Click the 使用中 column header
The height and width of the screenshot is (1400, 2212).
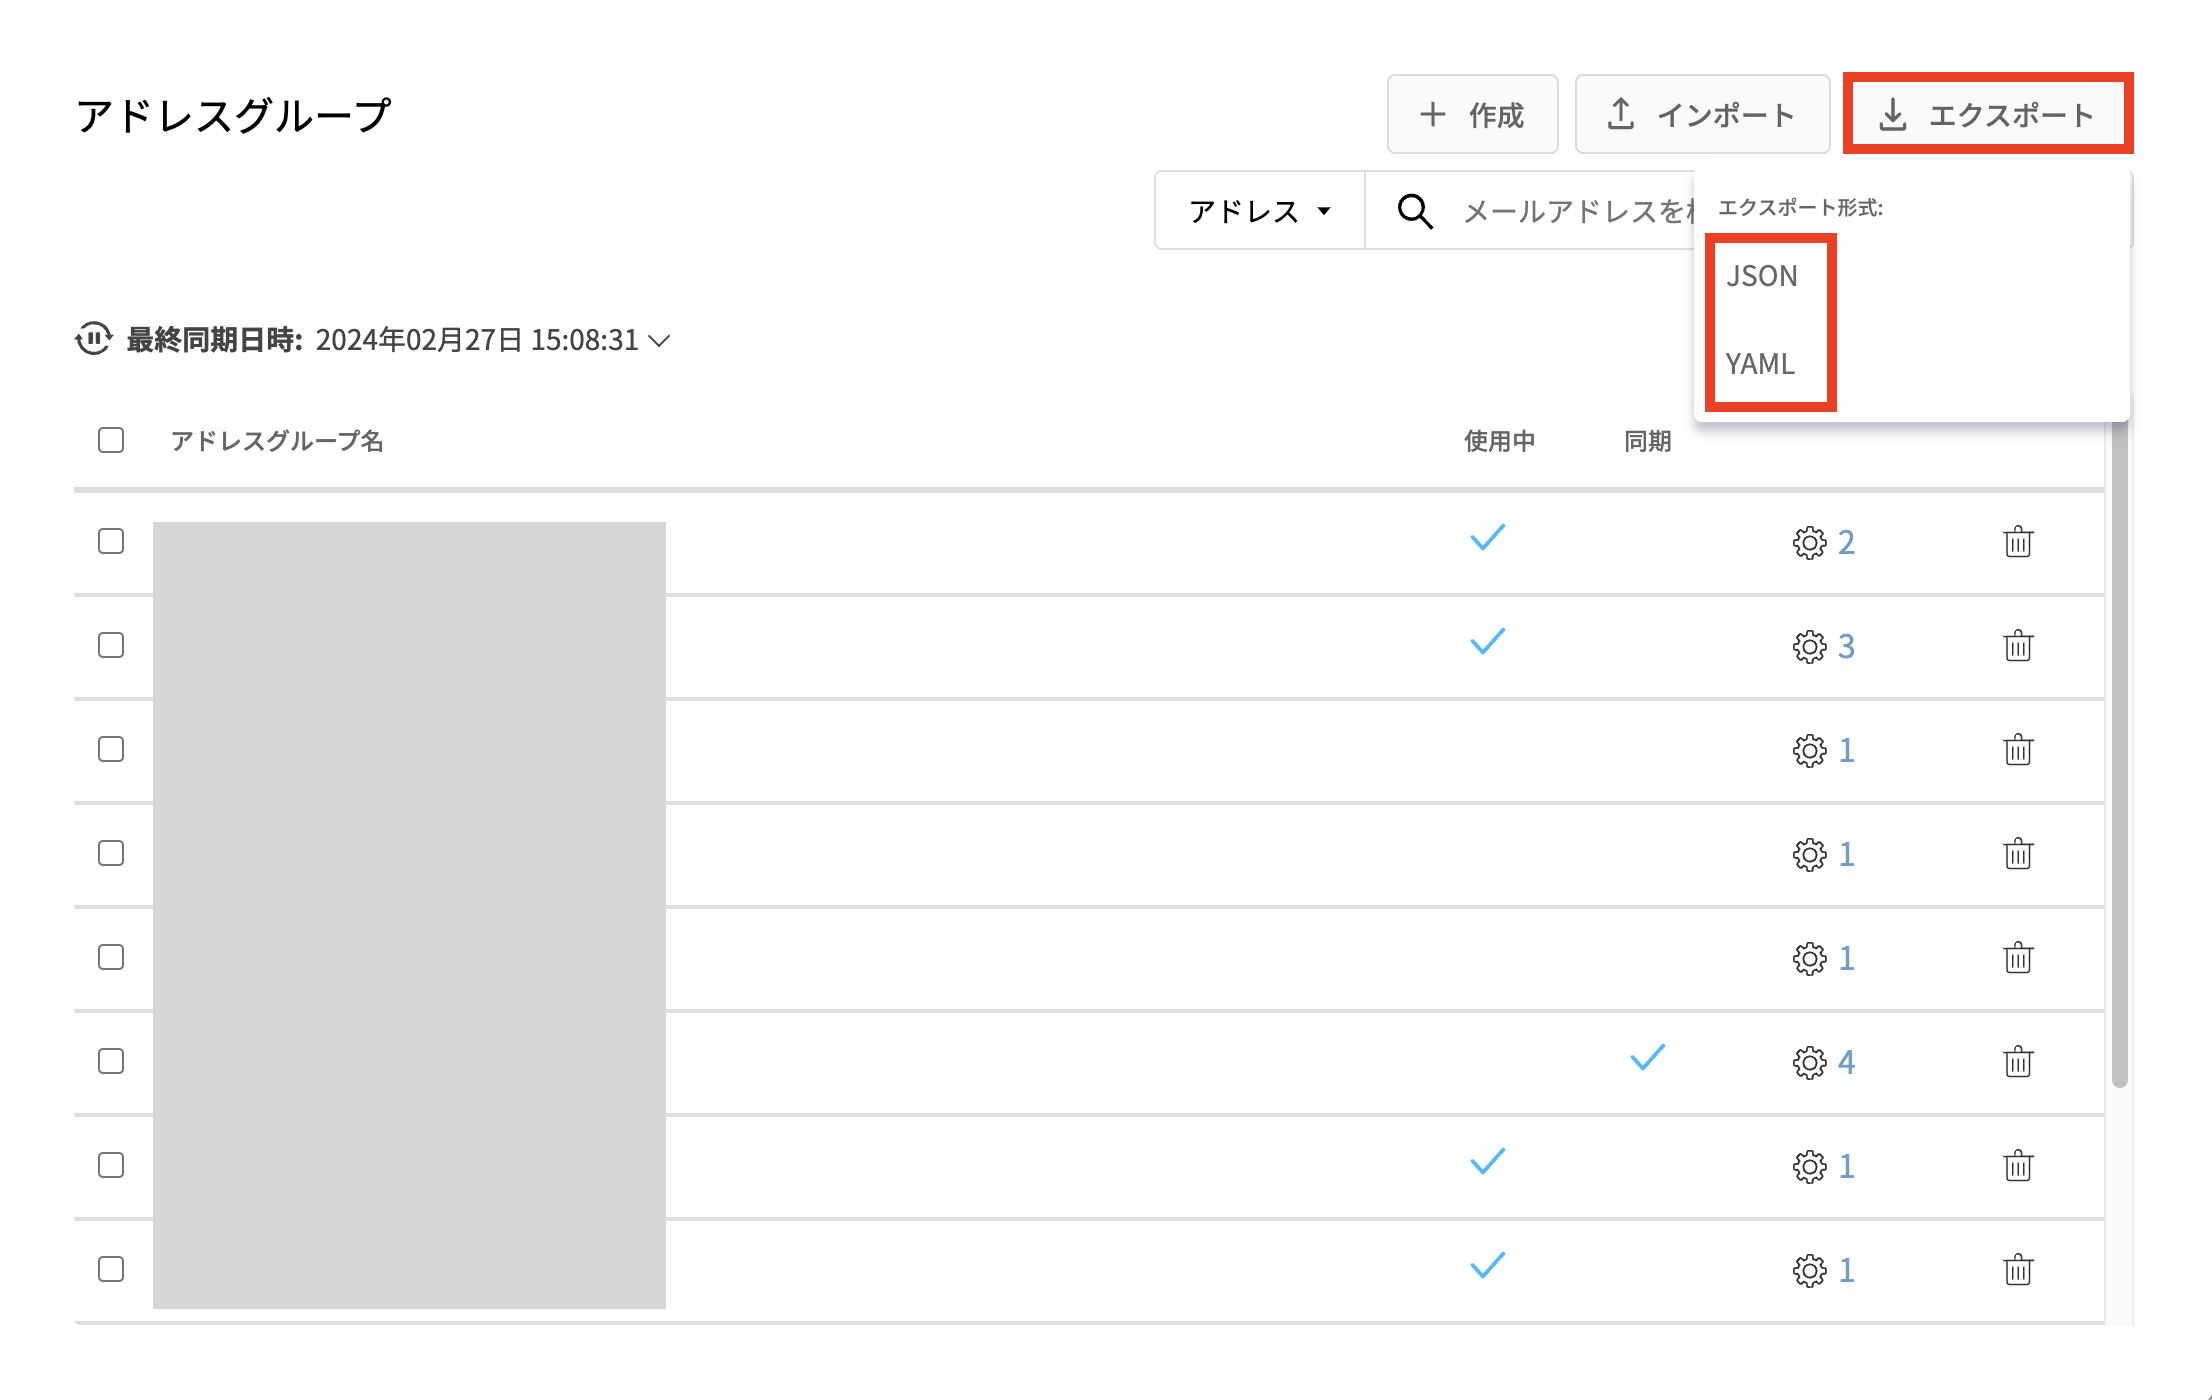pos(1499,441)
